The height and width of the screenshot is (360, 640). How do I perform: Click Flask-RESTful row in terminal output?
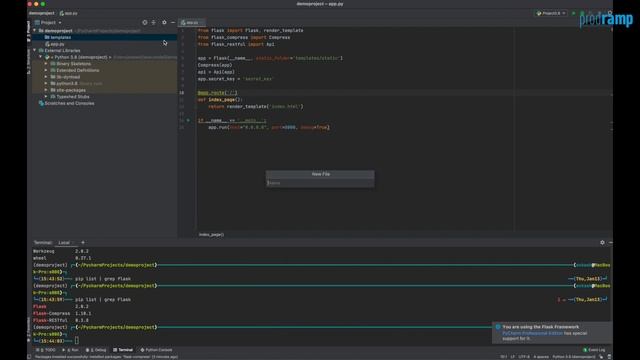(61, 320)
